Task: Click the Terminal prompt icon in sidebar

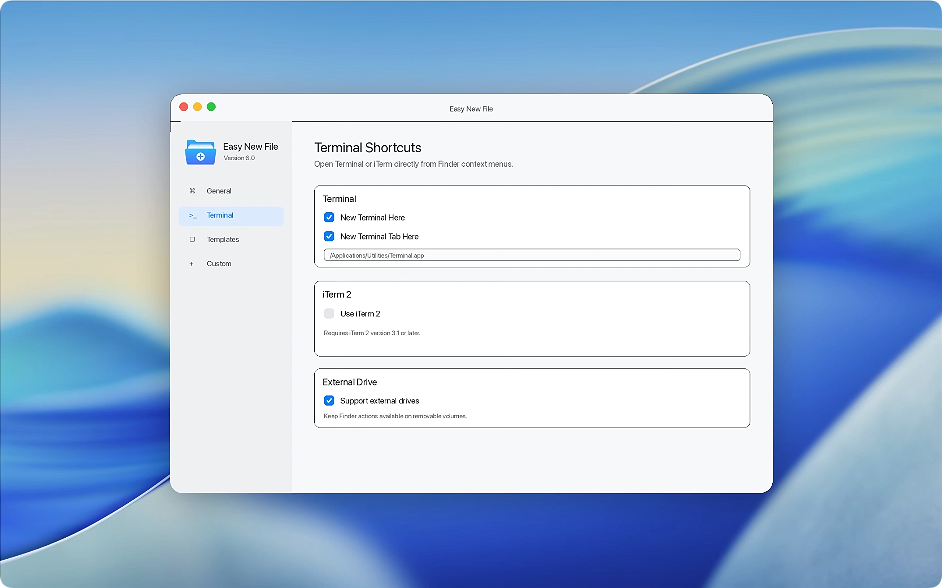Action: pyautogui.click(x=192, y=216)
